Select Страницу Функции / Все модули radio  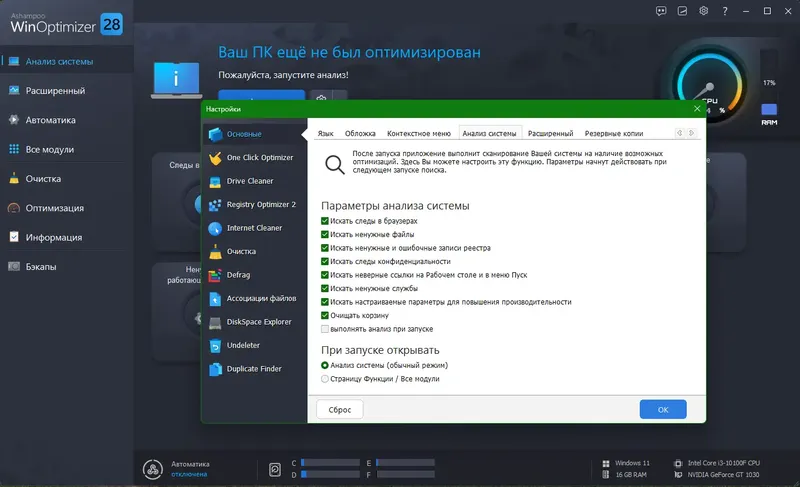click(x=324, y=379)
